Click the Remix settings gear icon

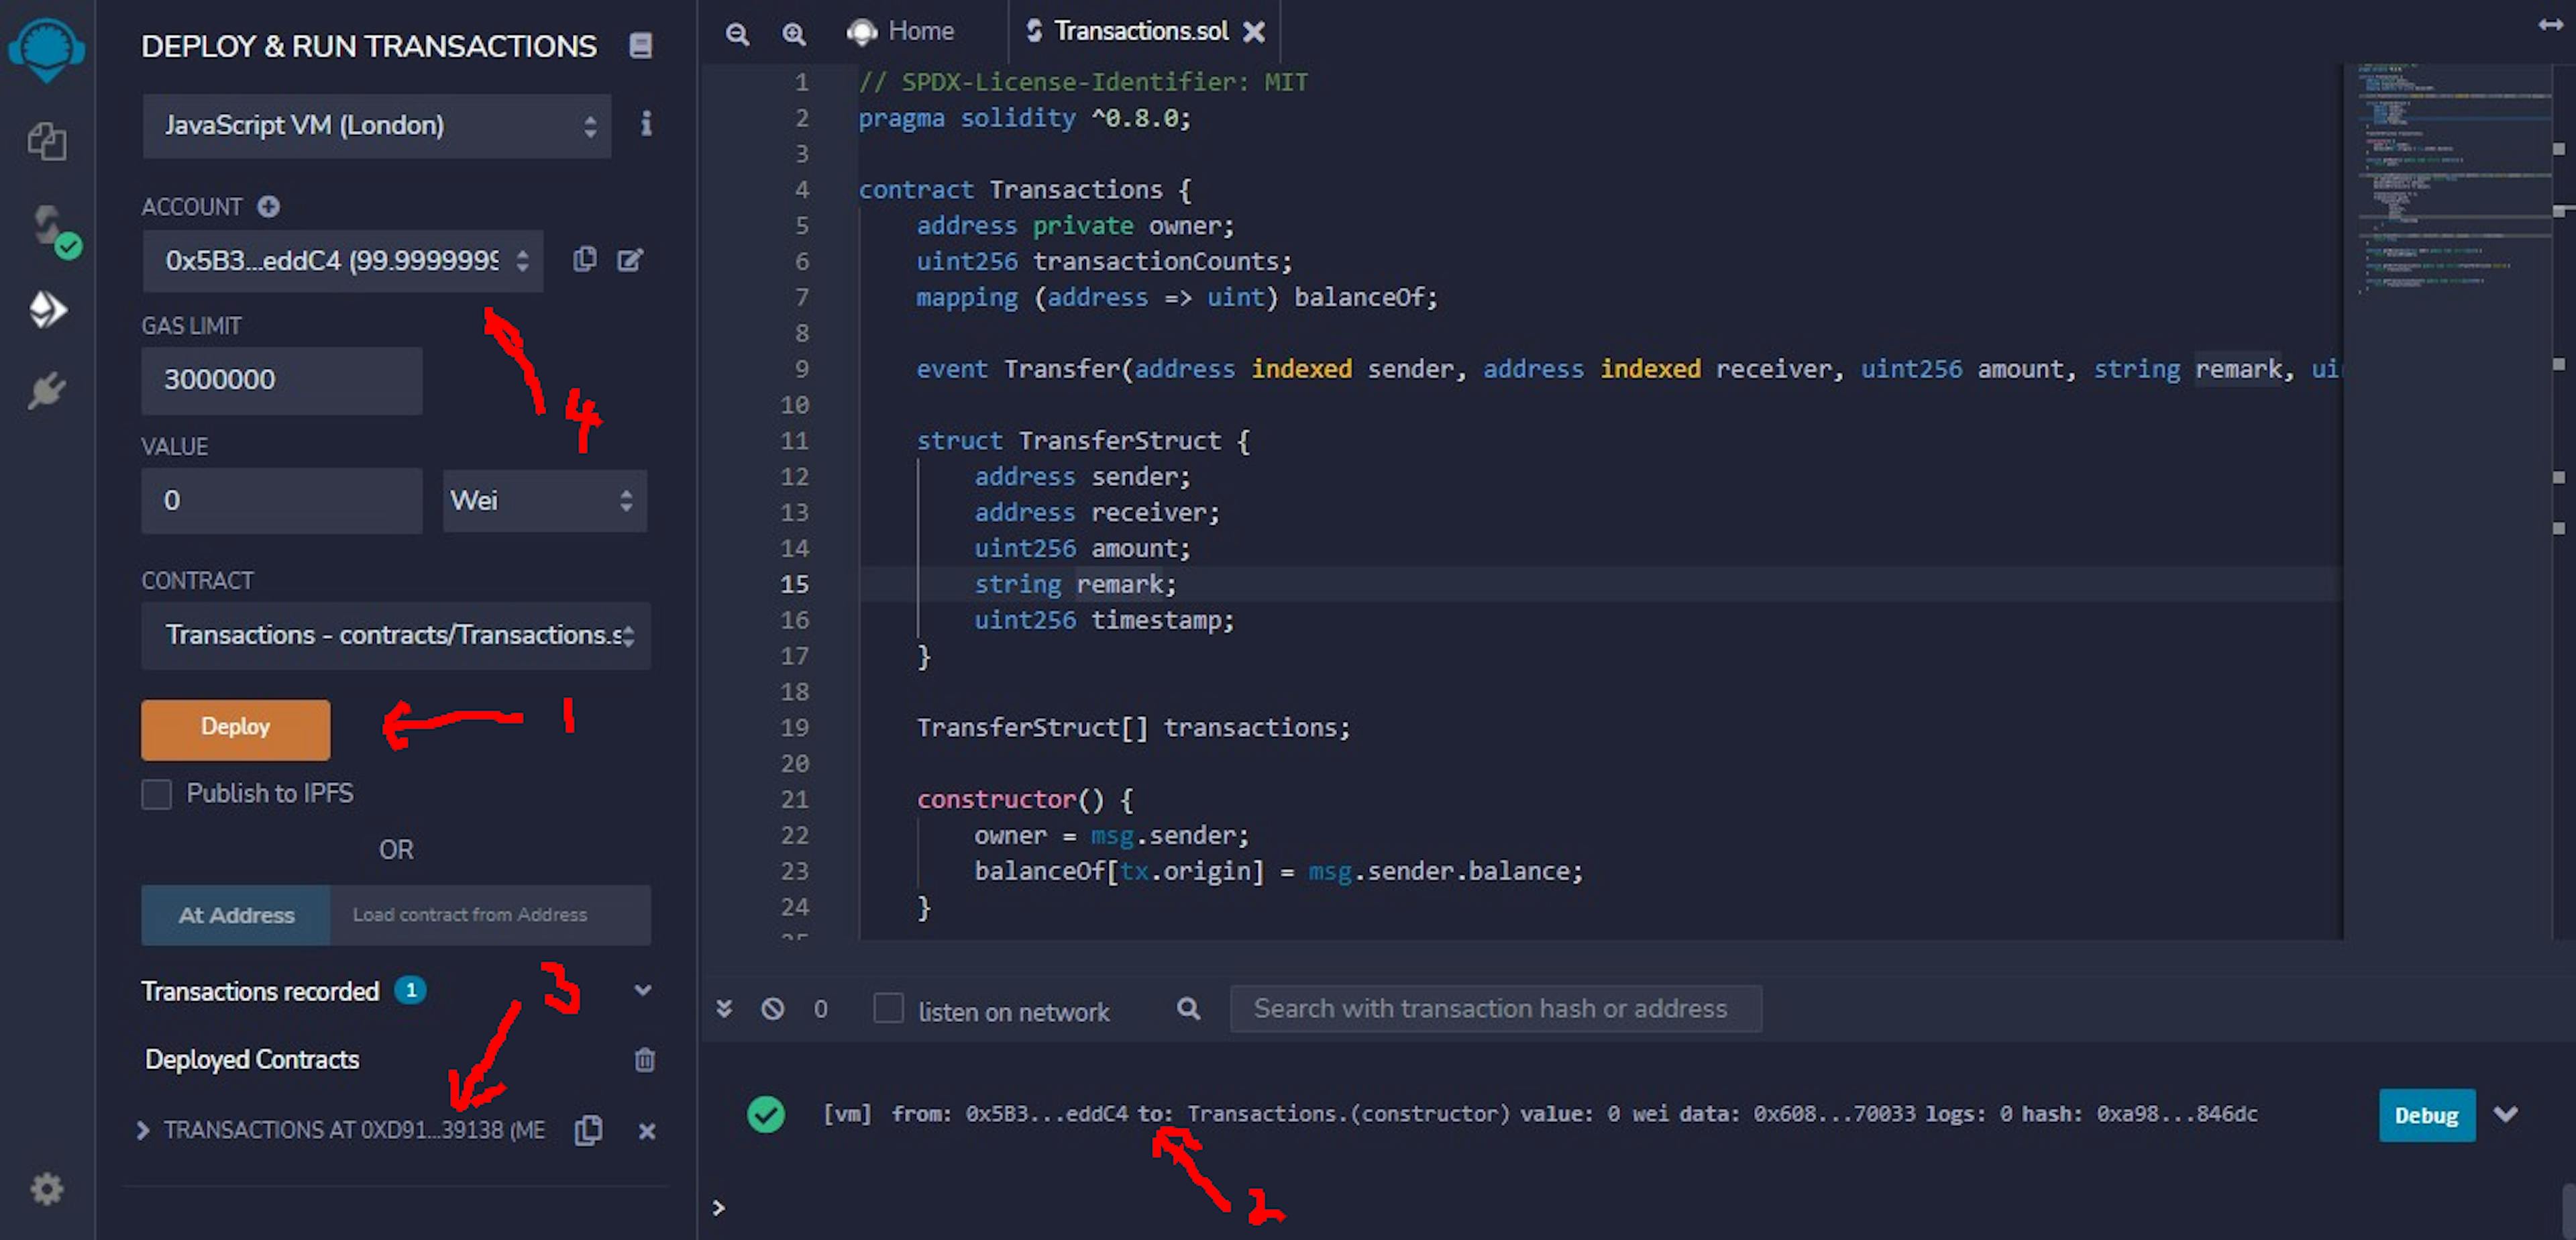pyautogui.click(x=44, y=1188)
